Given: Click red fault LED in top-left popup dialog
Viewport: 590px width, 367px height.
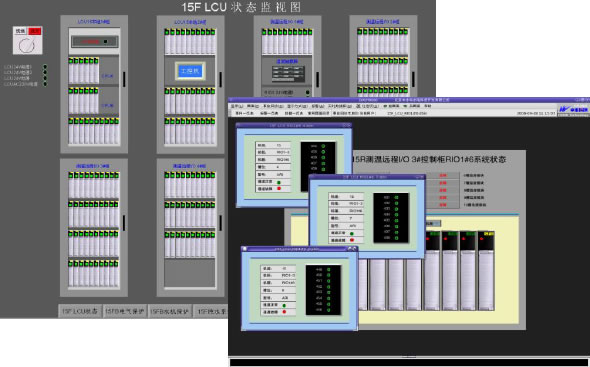Looking at the screenshot, I should tap(279, 188).
